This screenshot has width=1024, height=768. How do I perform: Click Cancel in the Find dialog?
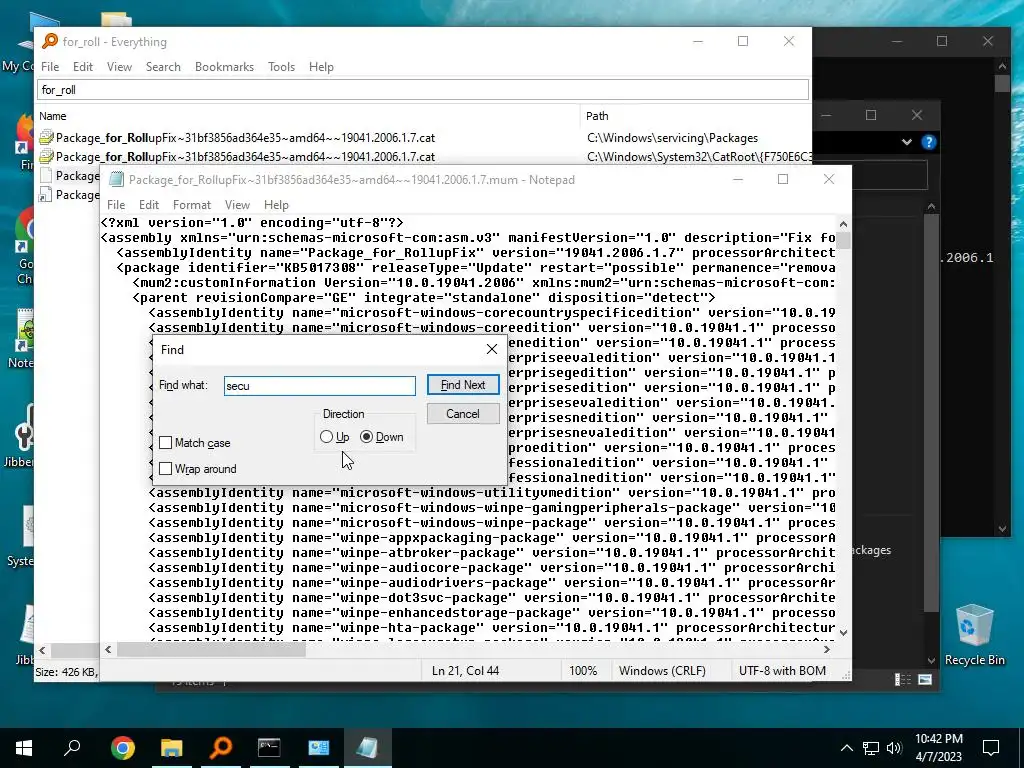tap(463, 413)
